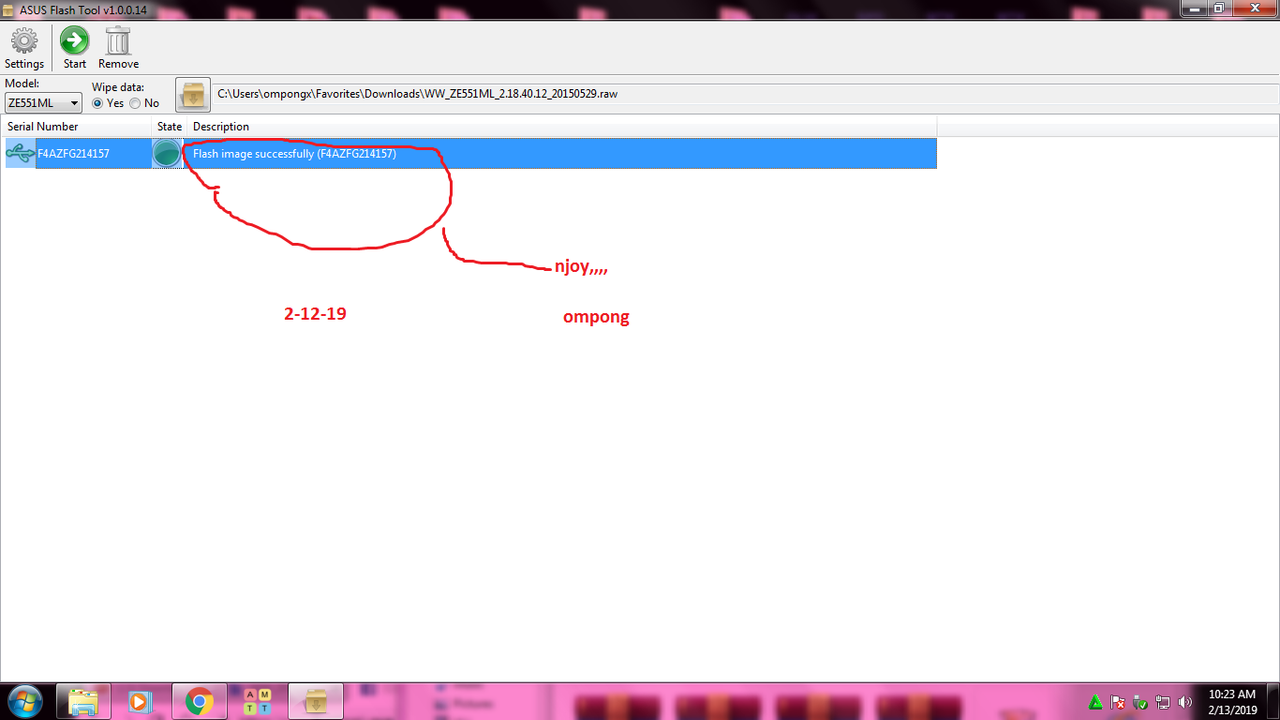This screenshot has height=720, width=1280.
Task: Click the Action Center flag tray icon
Action: [1118, 703]
